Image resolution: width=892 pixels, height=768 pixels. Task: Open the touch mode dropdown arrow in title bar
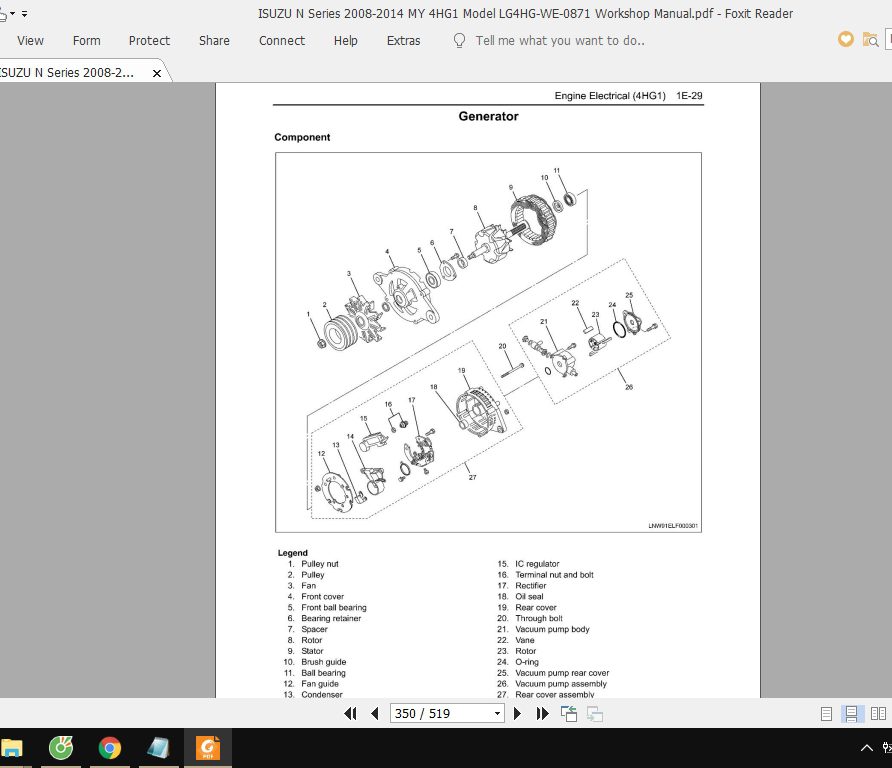point(13,13)
